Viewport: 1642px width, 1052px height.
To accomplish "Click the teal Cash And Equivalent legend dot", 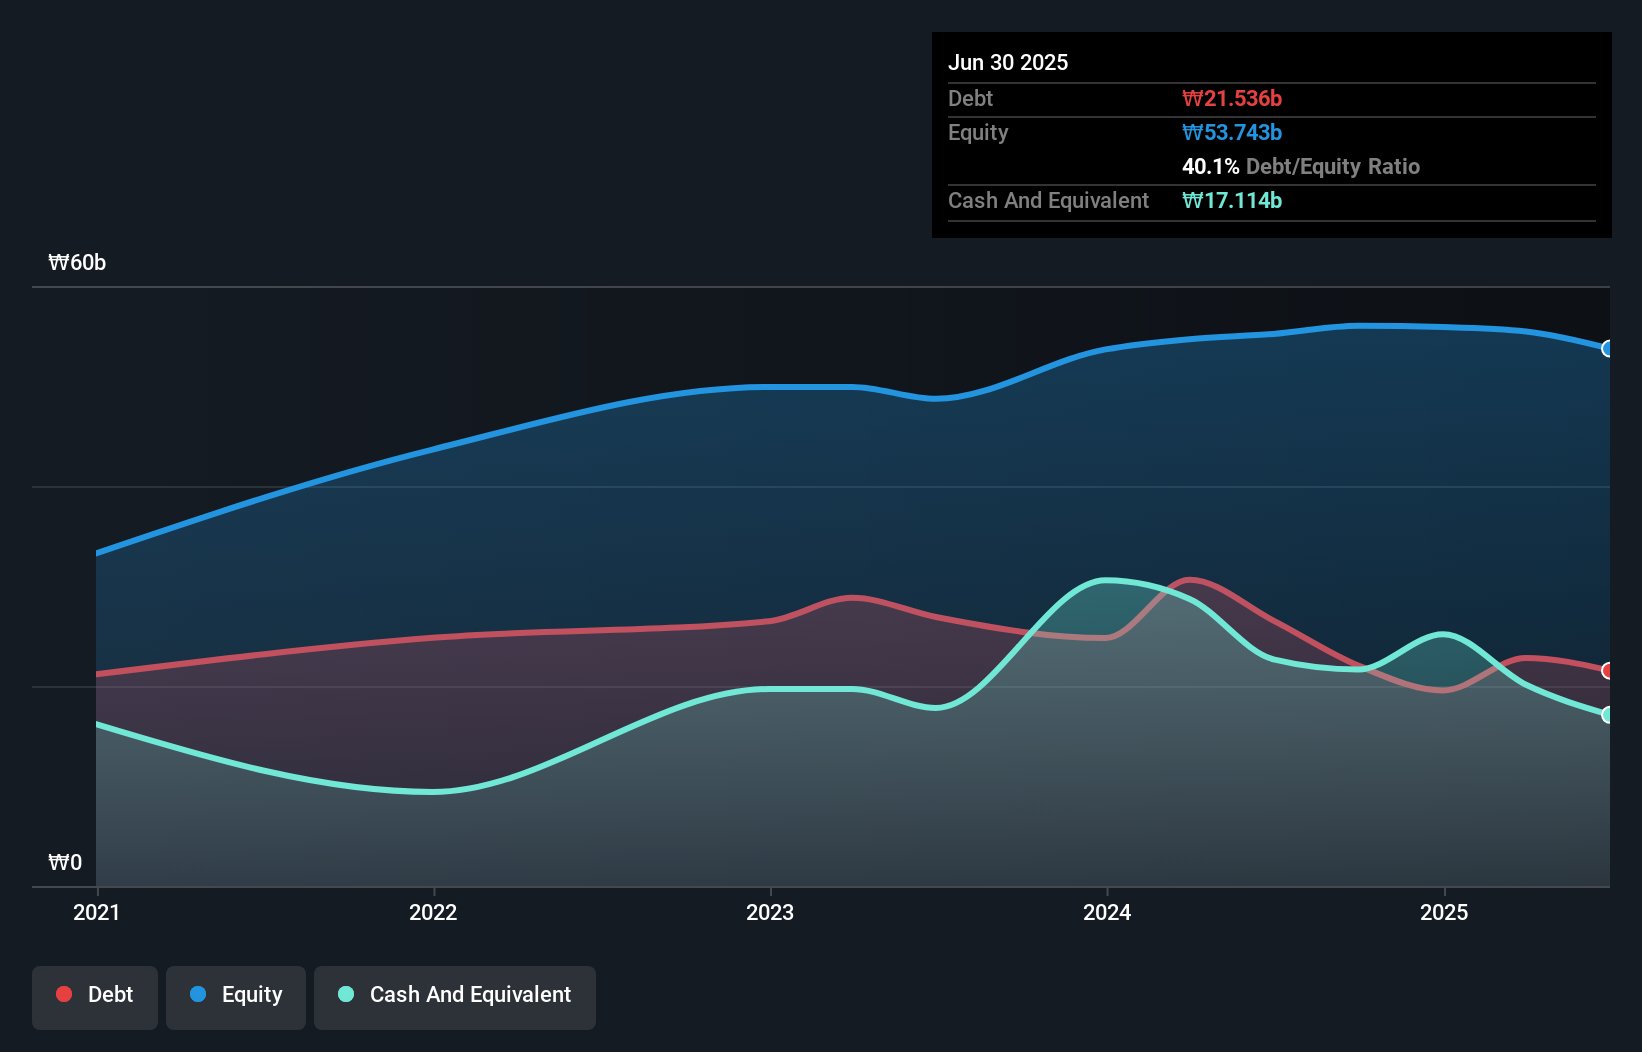I will tap(346, 994).
